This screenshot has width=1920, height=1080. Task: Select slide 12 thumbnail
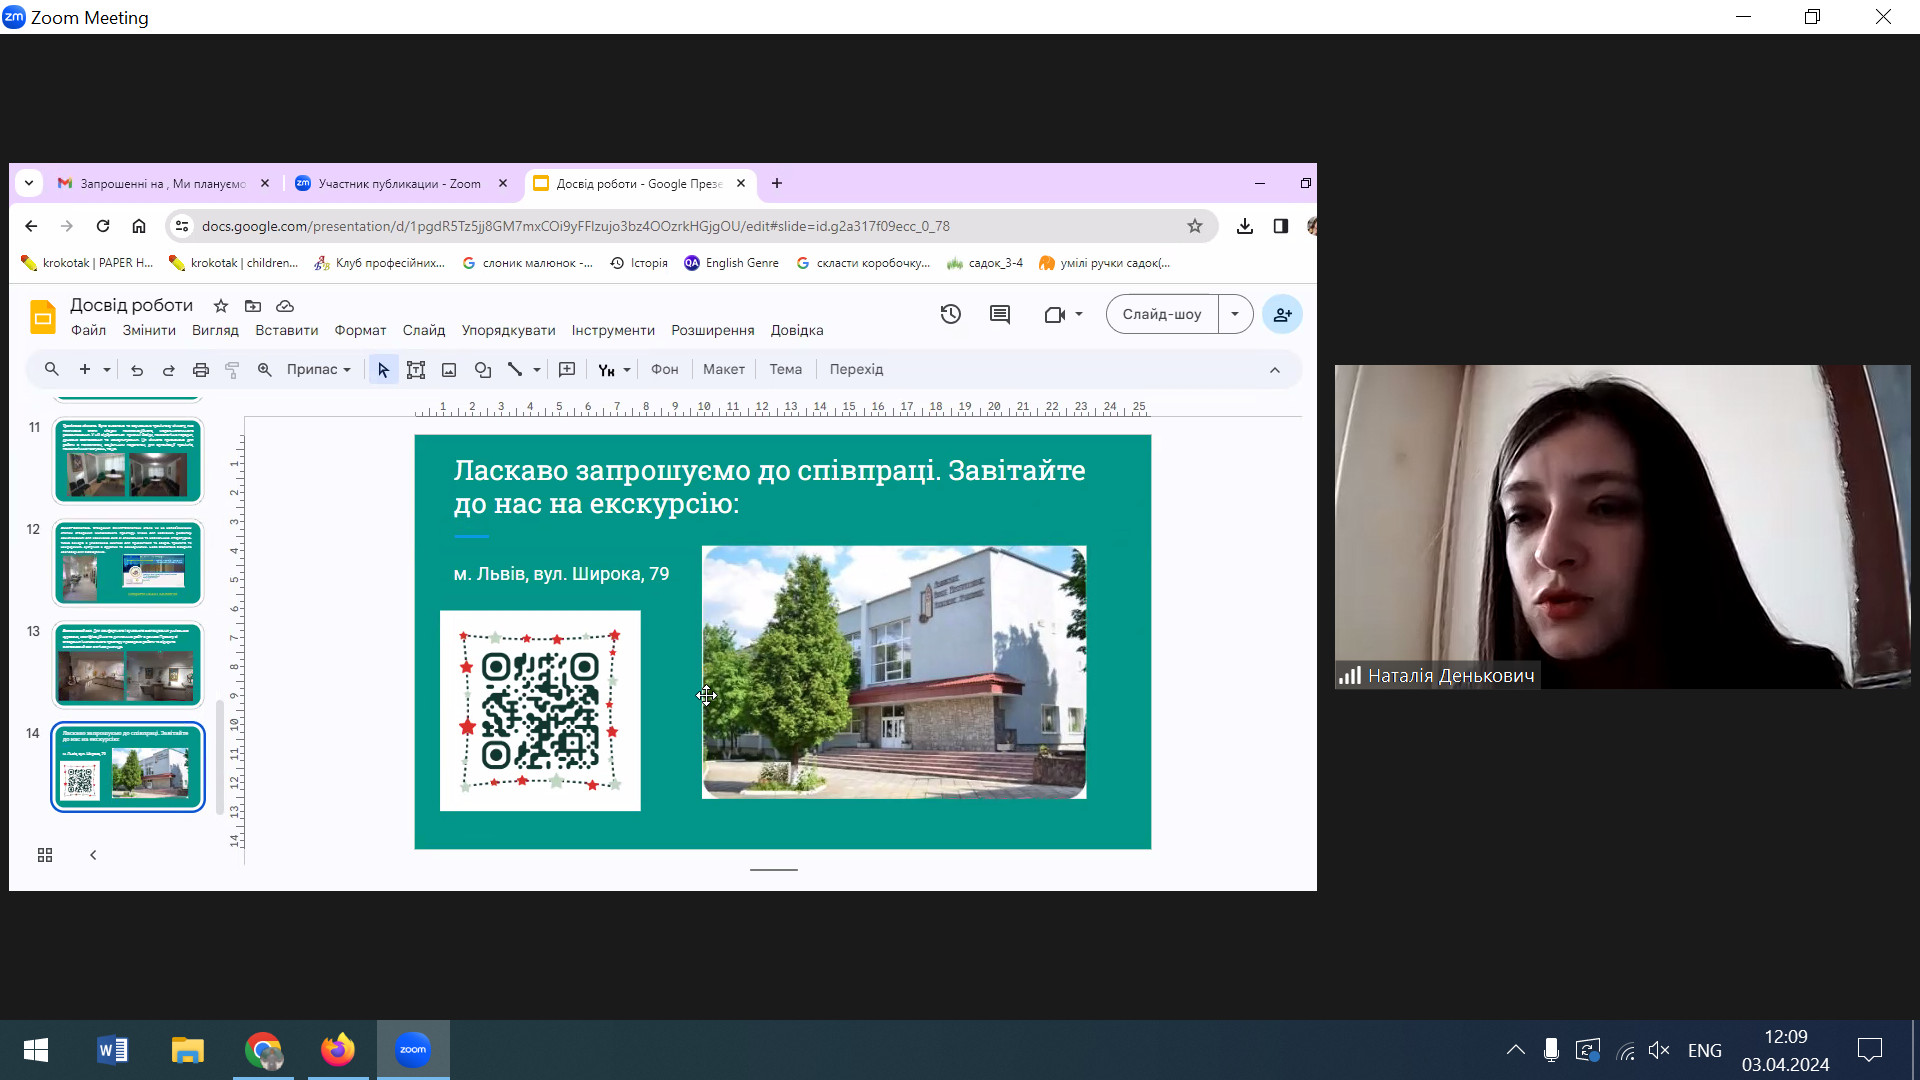[128, 563]
